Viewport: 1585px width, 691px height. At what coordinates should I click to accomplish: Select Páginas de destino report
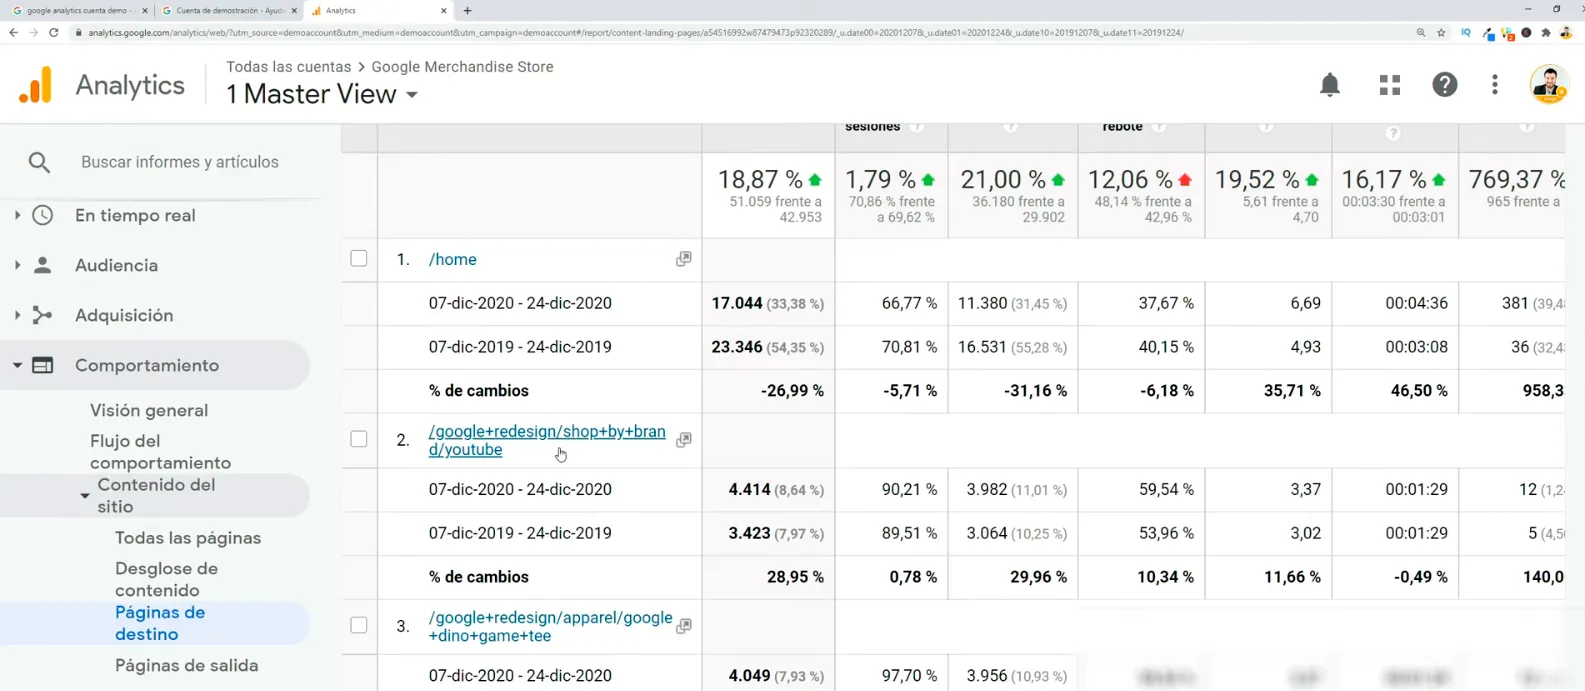pyautogui.click(x=160, y=623)
